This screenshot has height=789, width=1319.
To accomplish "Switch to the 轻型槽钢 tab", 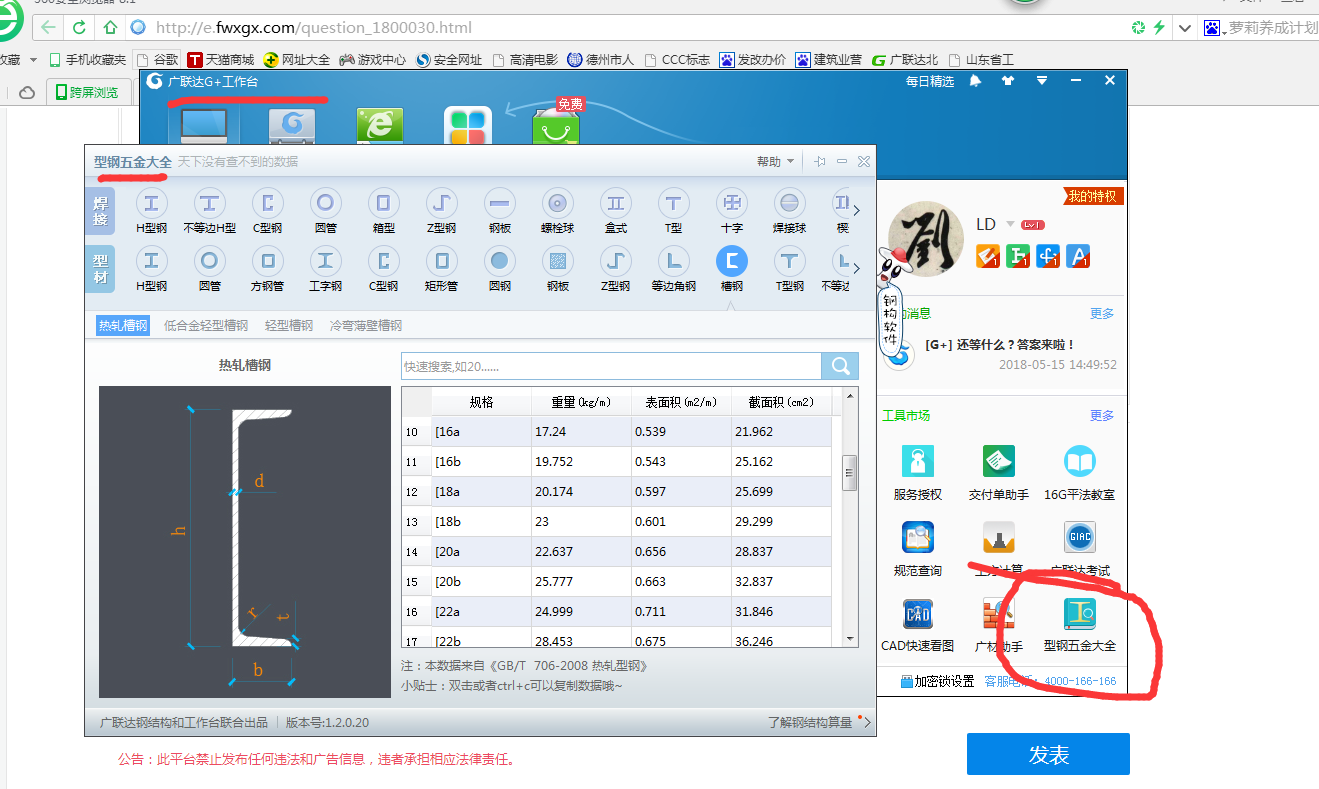I will pos(289,325).
